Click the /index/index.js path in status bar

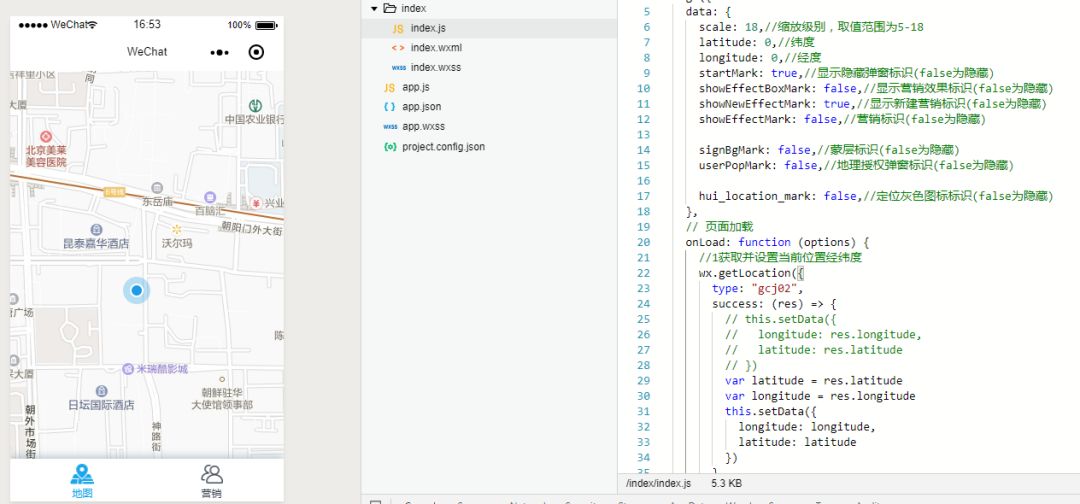[x=658, y=483]
